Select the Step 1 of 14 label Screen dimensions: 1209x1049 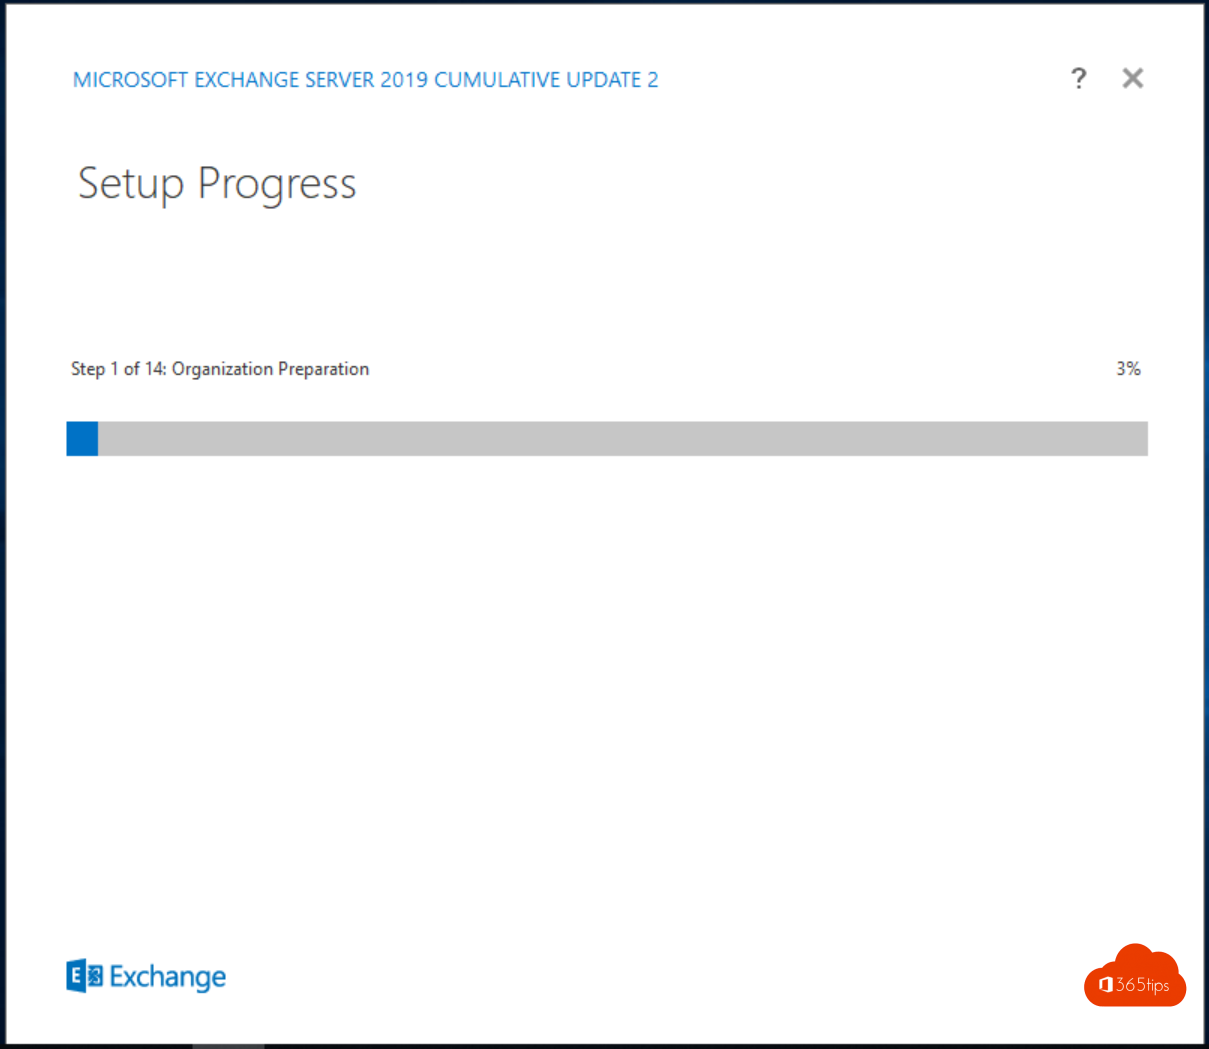coord(120,369)
